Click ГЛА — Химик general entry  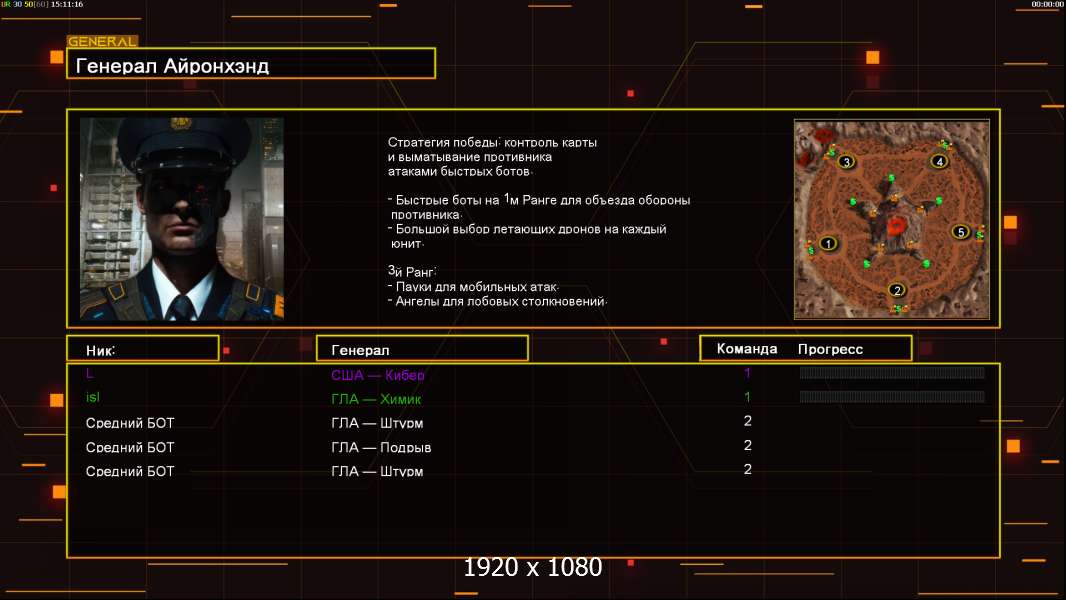pos(376,400)
